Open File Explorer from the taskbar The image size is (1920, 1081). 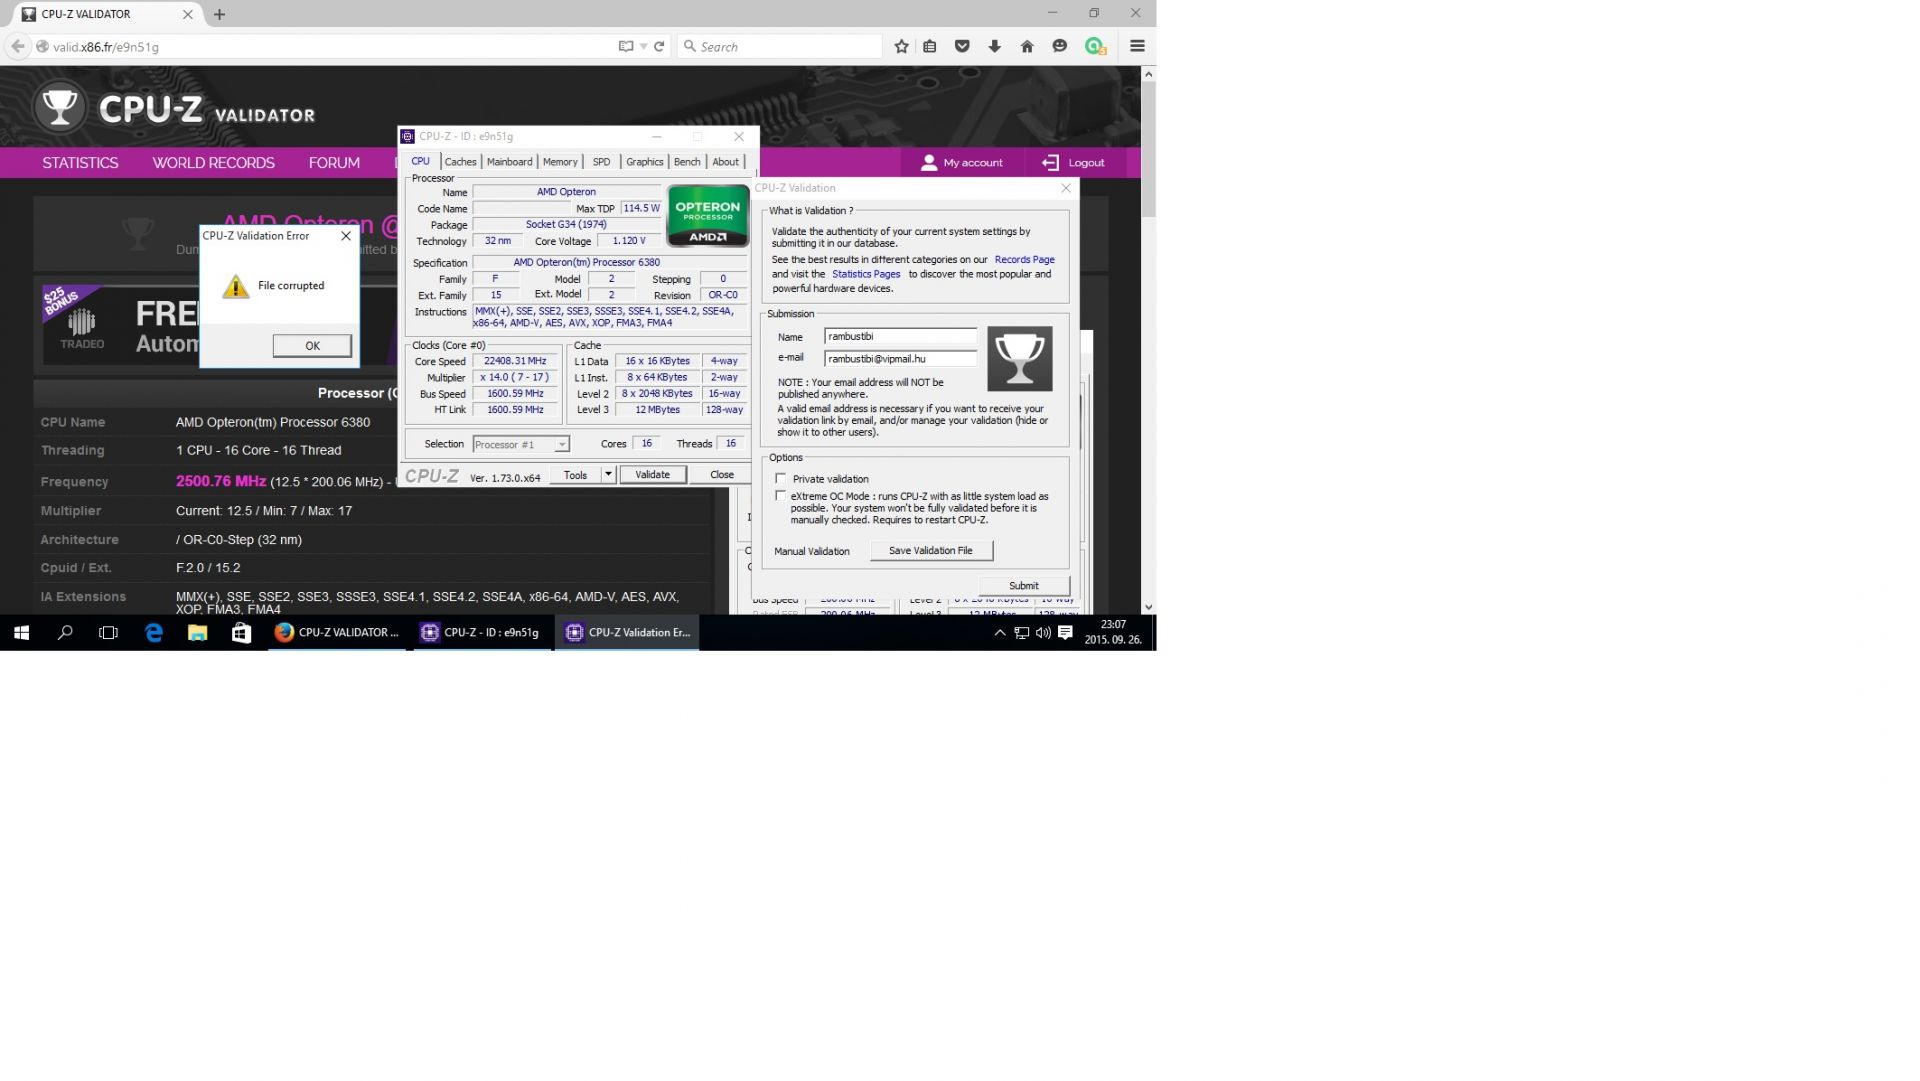pos(197,633)
